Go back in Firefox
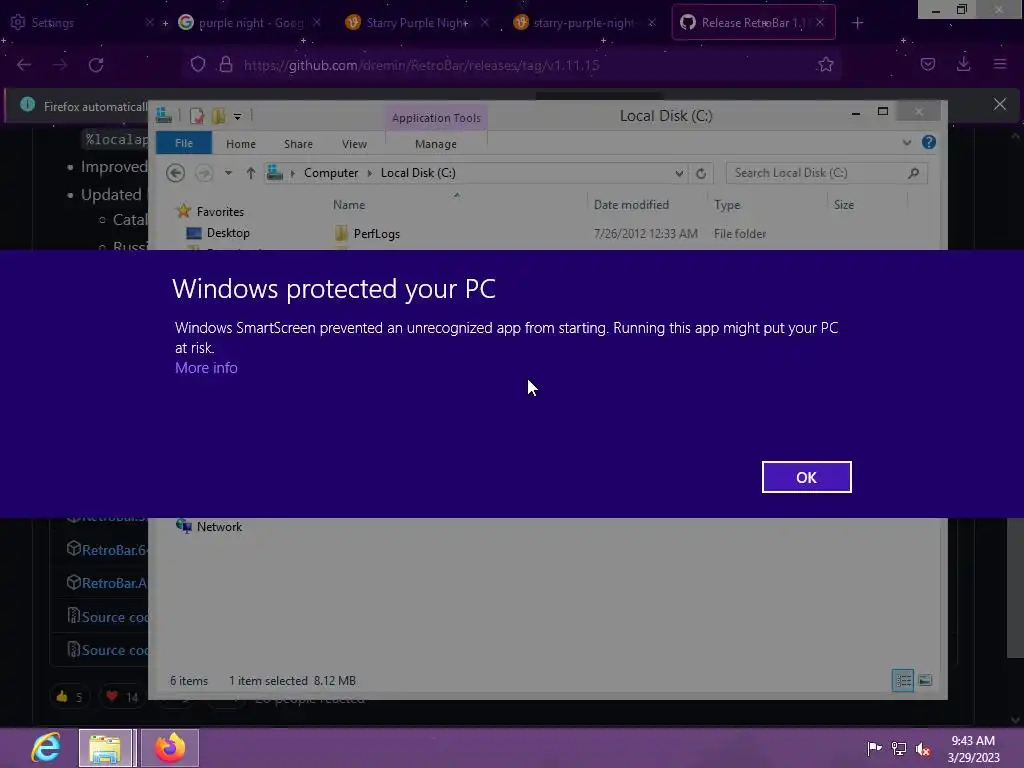1024x768 pixels. coord(24,65)
